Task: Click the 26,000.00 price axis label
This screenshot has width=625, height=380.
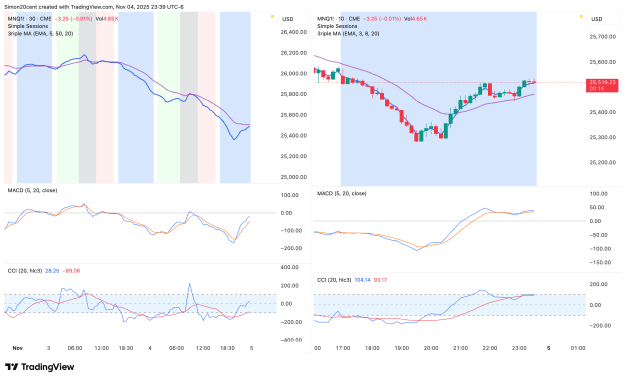Action: tap(293, 74)
